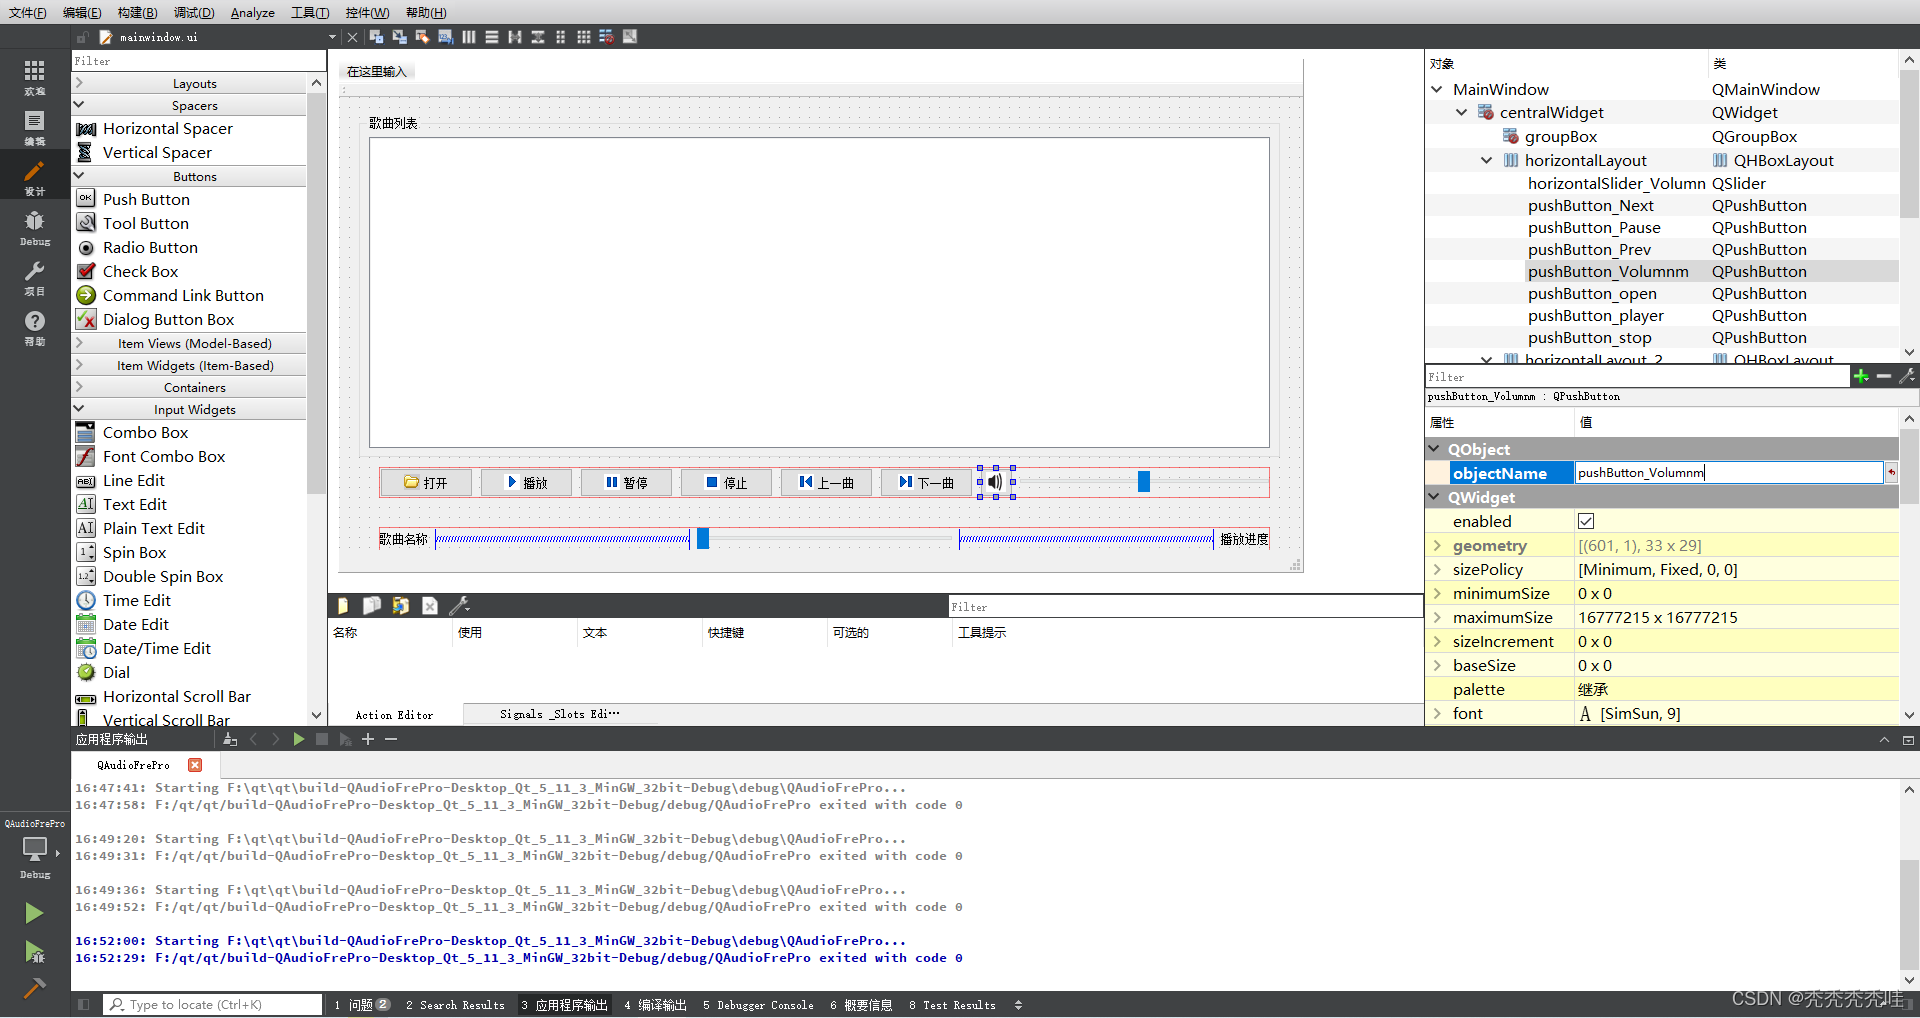Viewport: 1920px width, 1018px height.
Task: Click the 停止 button on the form
Action: pos(726,482)
